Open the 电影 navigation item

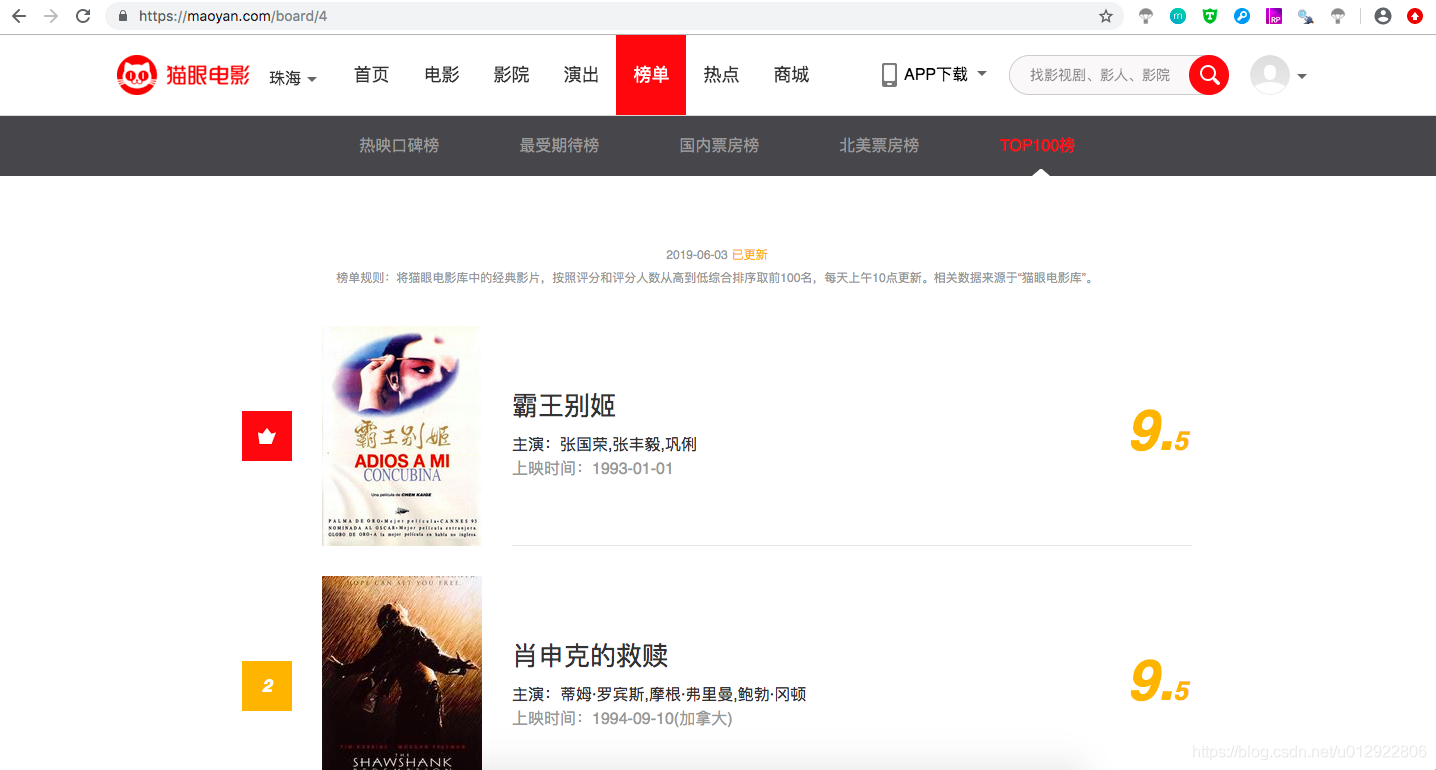442,75
